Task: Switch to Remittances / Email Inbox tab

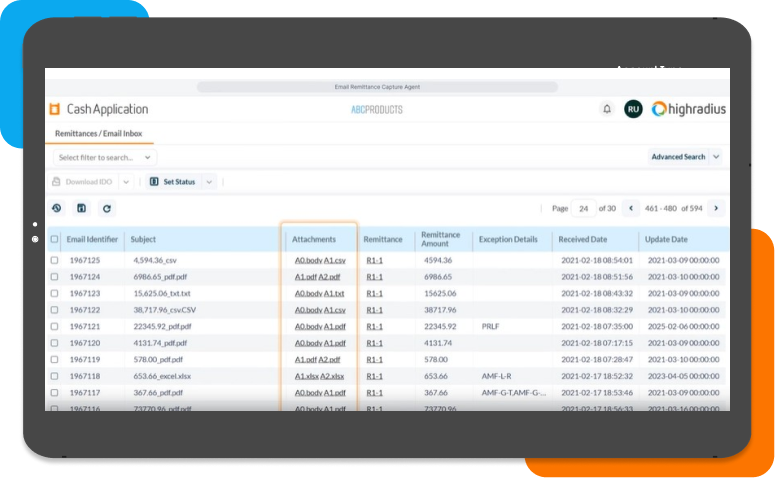Action: point(98,133)
